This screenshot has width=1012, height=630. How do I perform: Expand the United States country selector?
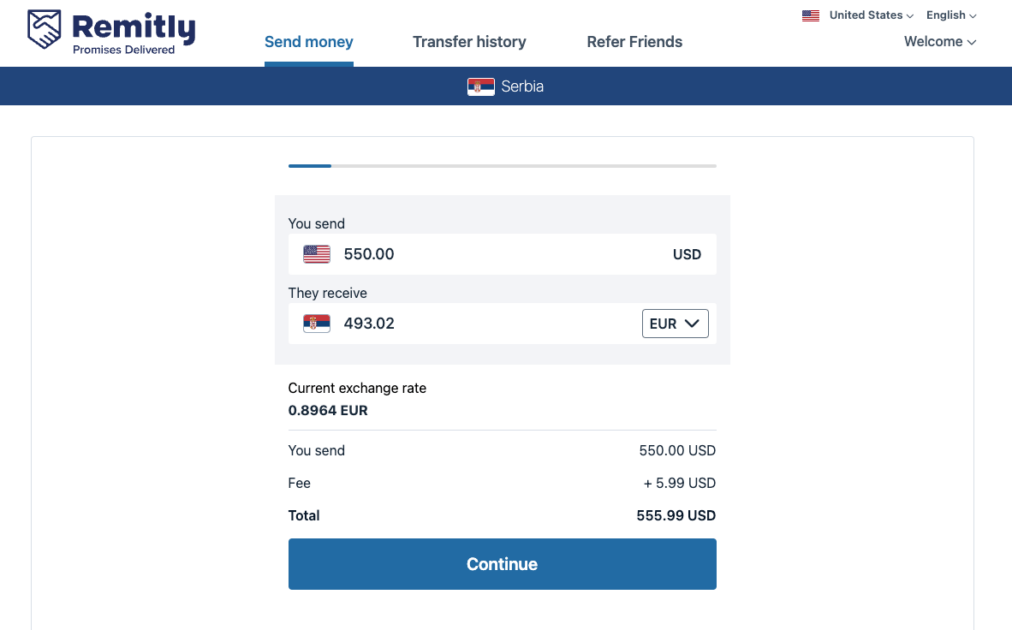868,15
